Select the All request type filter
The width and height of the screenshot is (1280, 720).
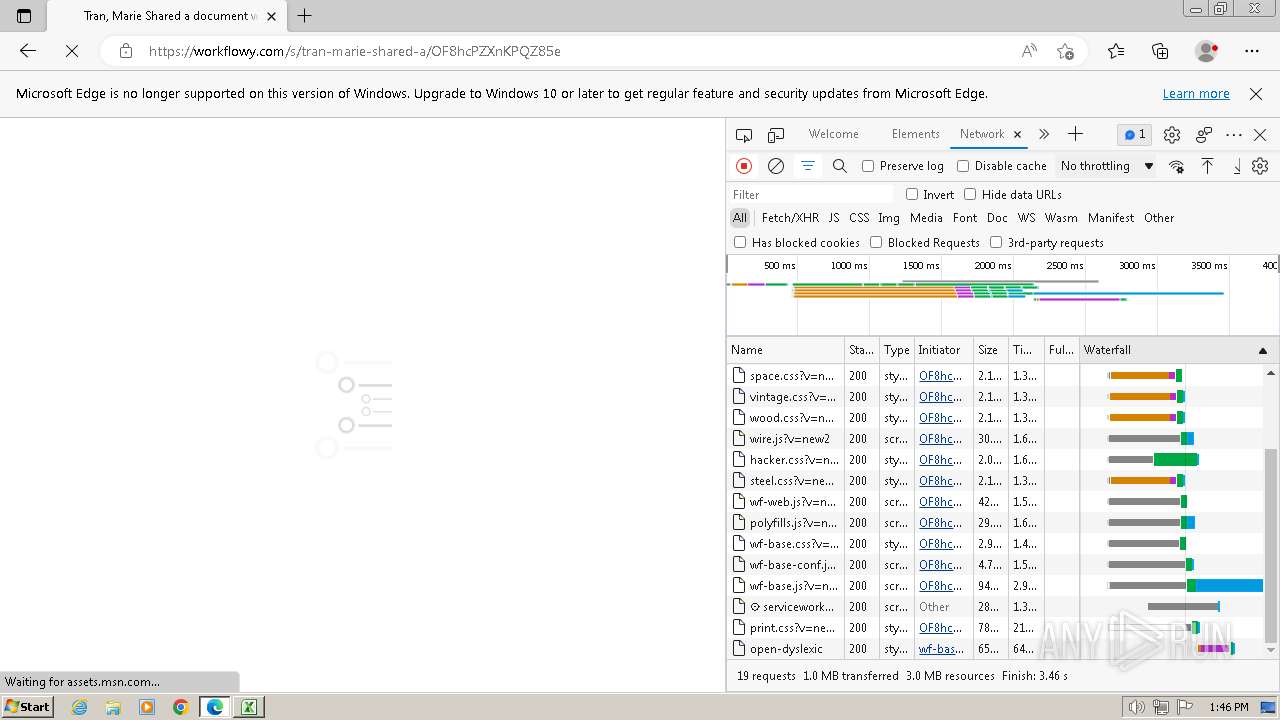[740, 218]
